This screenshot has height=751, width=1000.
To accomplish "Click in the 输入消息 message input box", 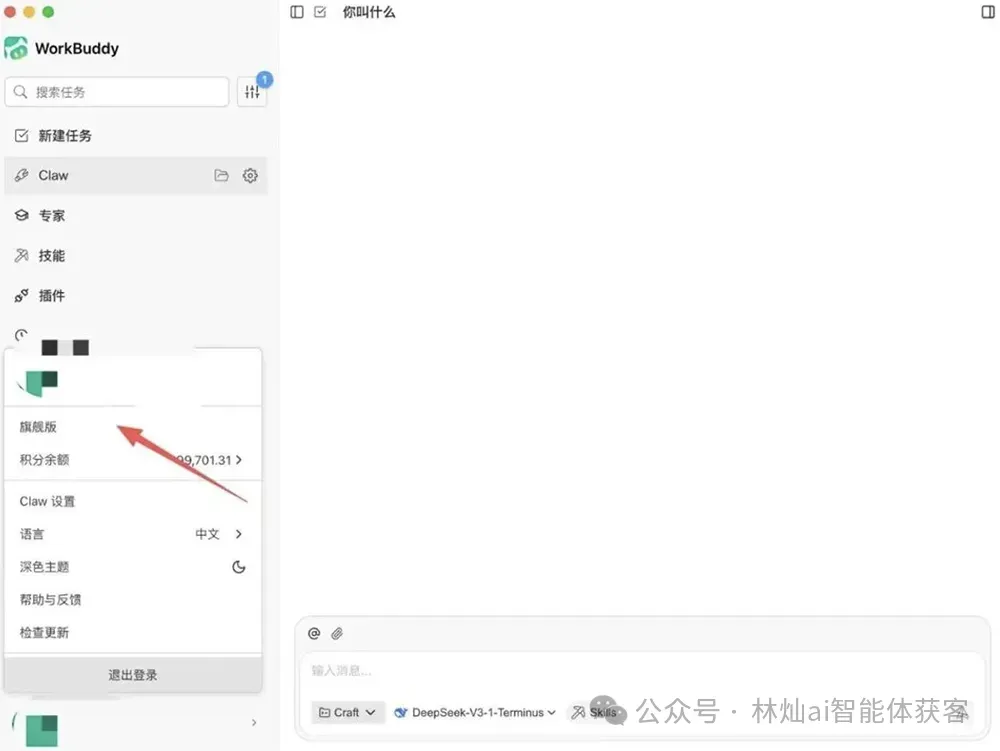I will click(642, 671).
